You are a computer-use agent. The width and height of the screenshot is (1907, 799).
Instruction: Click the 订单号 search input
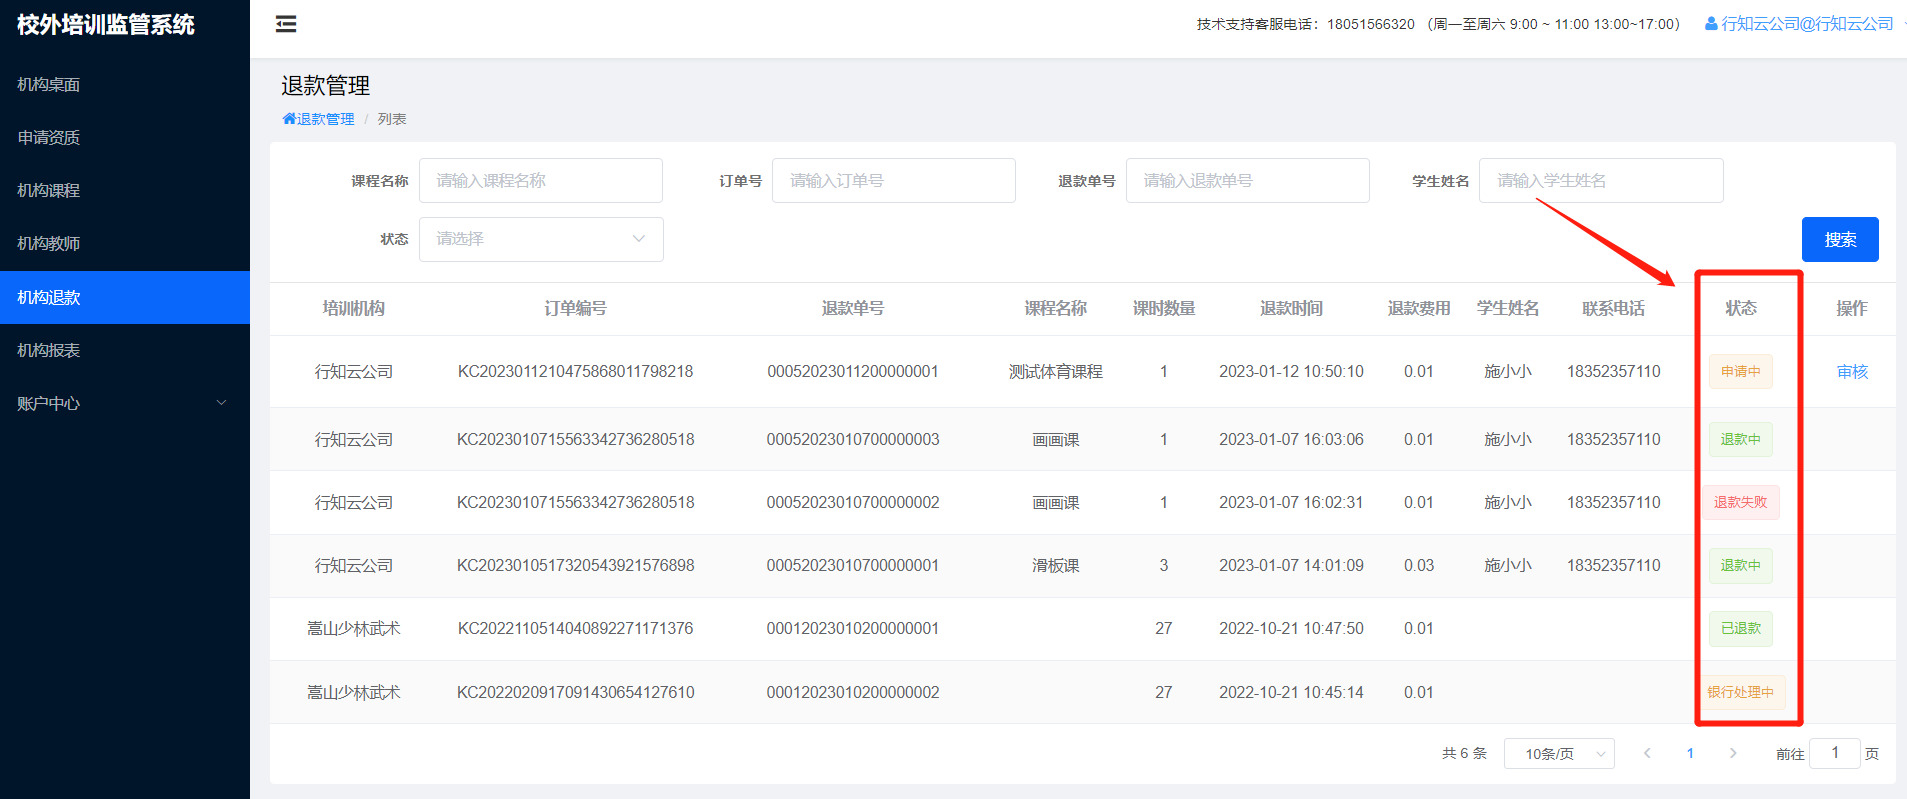893,181
